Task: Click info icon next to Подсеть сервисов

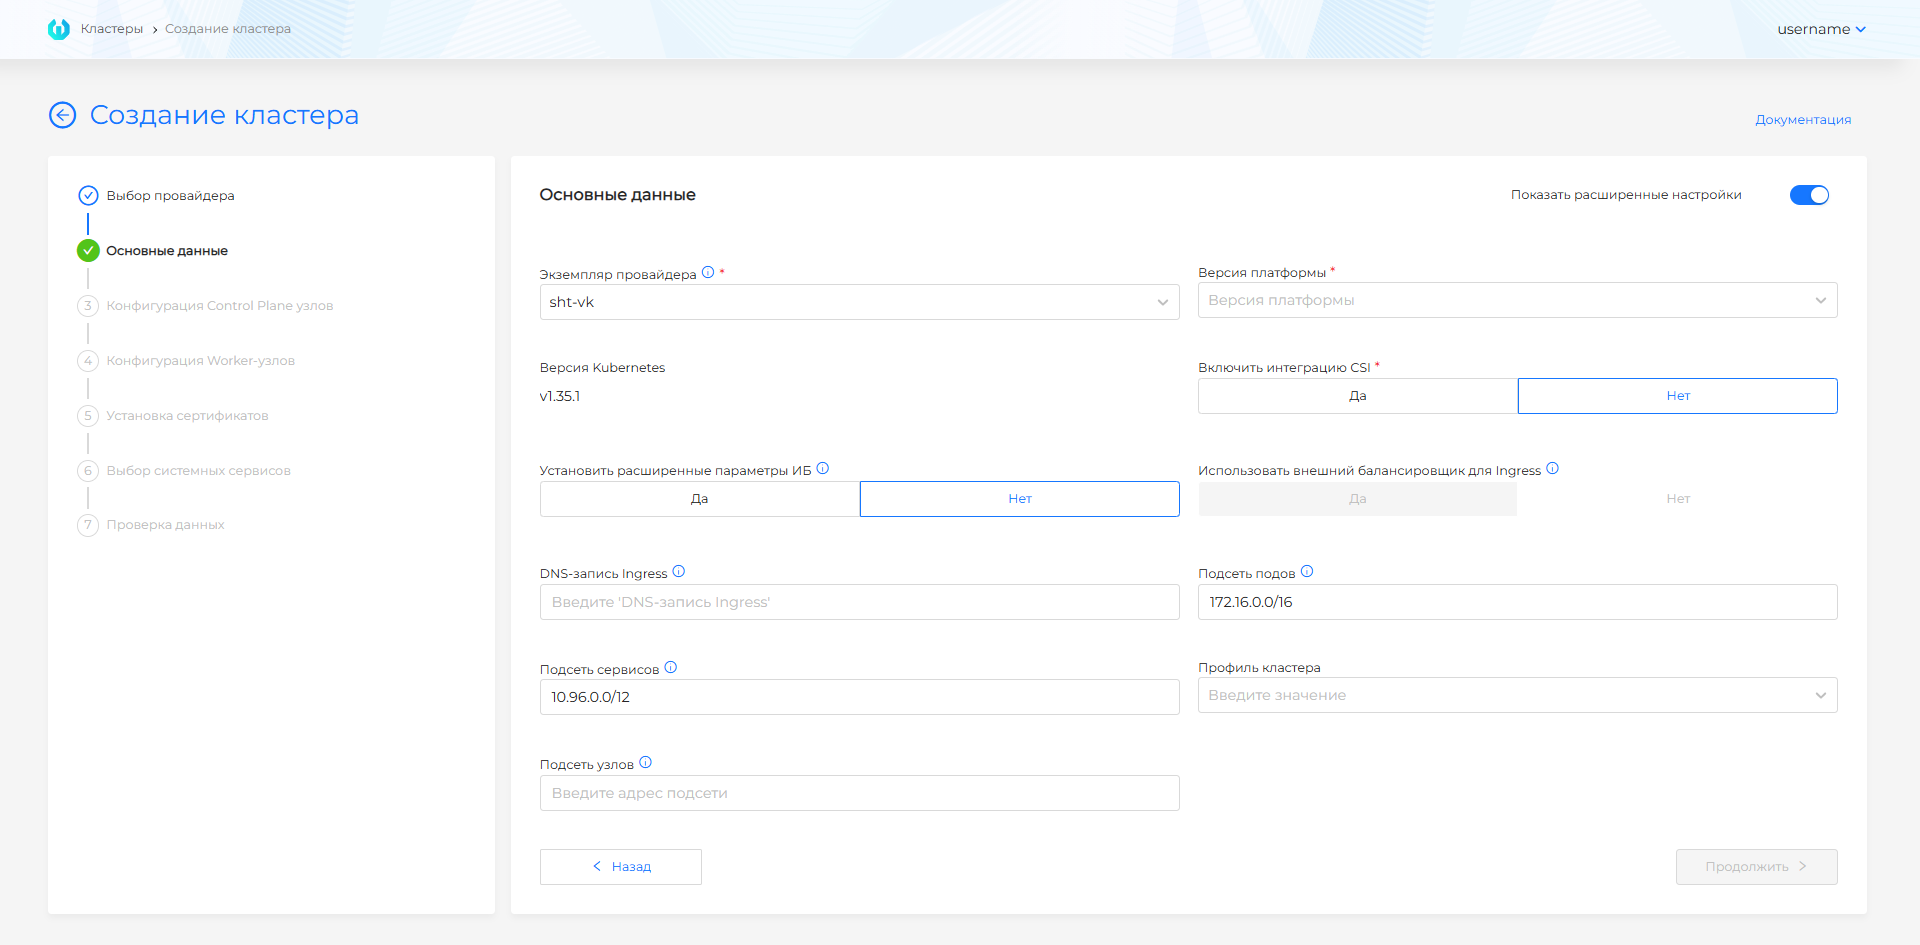Action: tap(671, 667)
